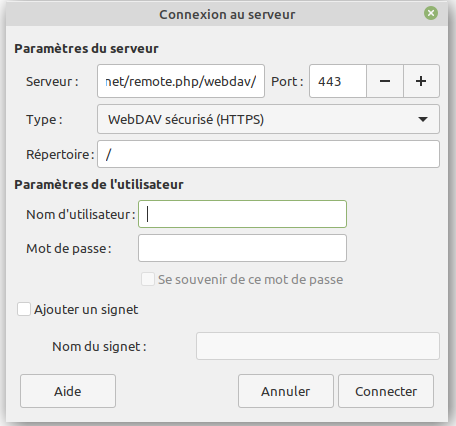Click the Mot de passe label
Viewport: 456px width, 426px height.
[69, 248]
